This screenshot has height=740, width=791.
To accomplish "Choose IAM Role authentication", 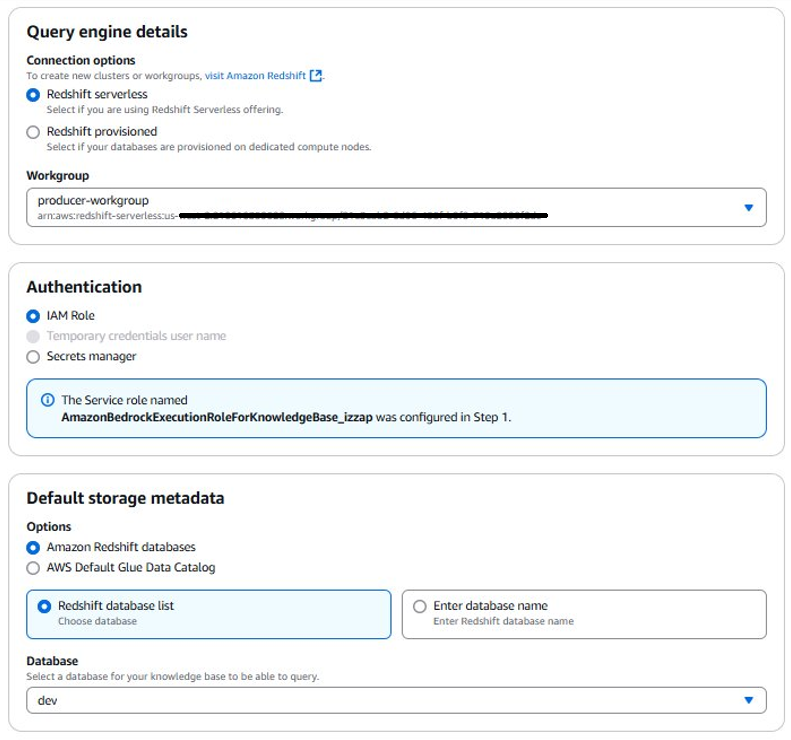I will 33,316.
